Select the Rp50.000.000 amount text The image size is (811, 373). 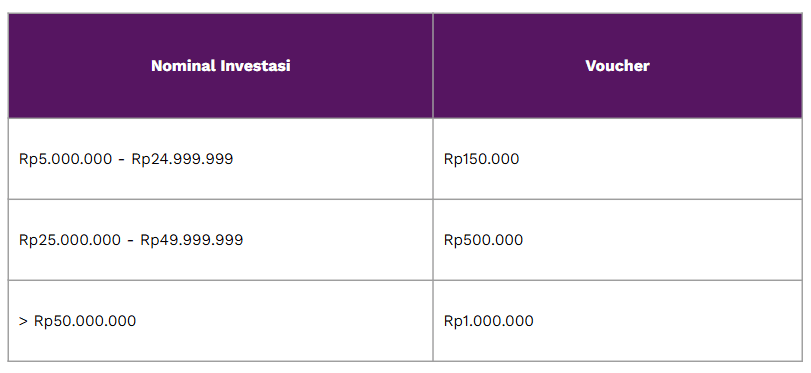tap(85, 321)
